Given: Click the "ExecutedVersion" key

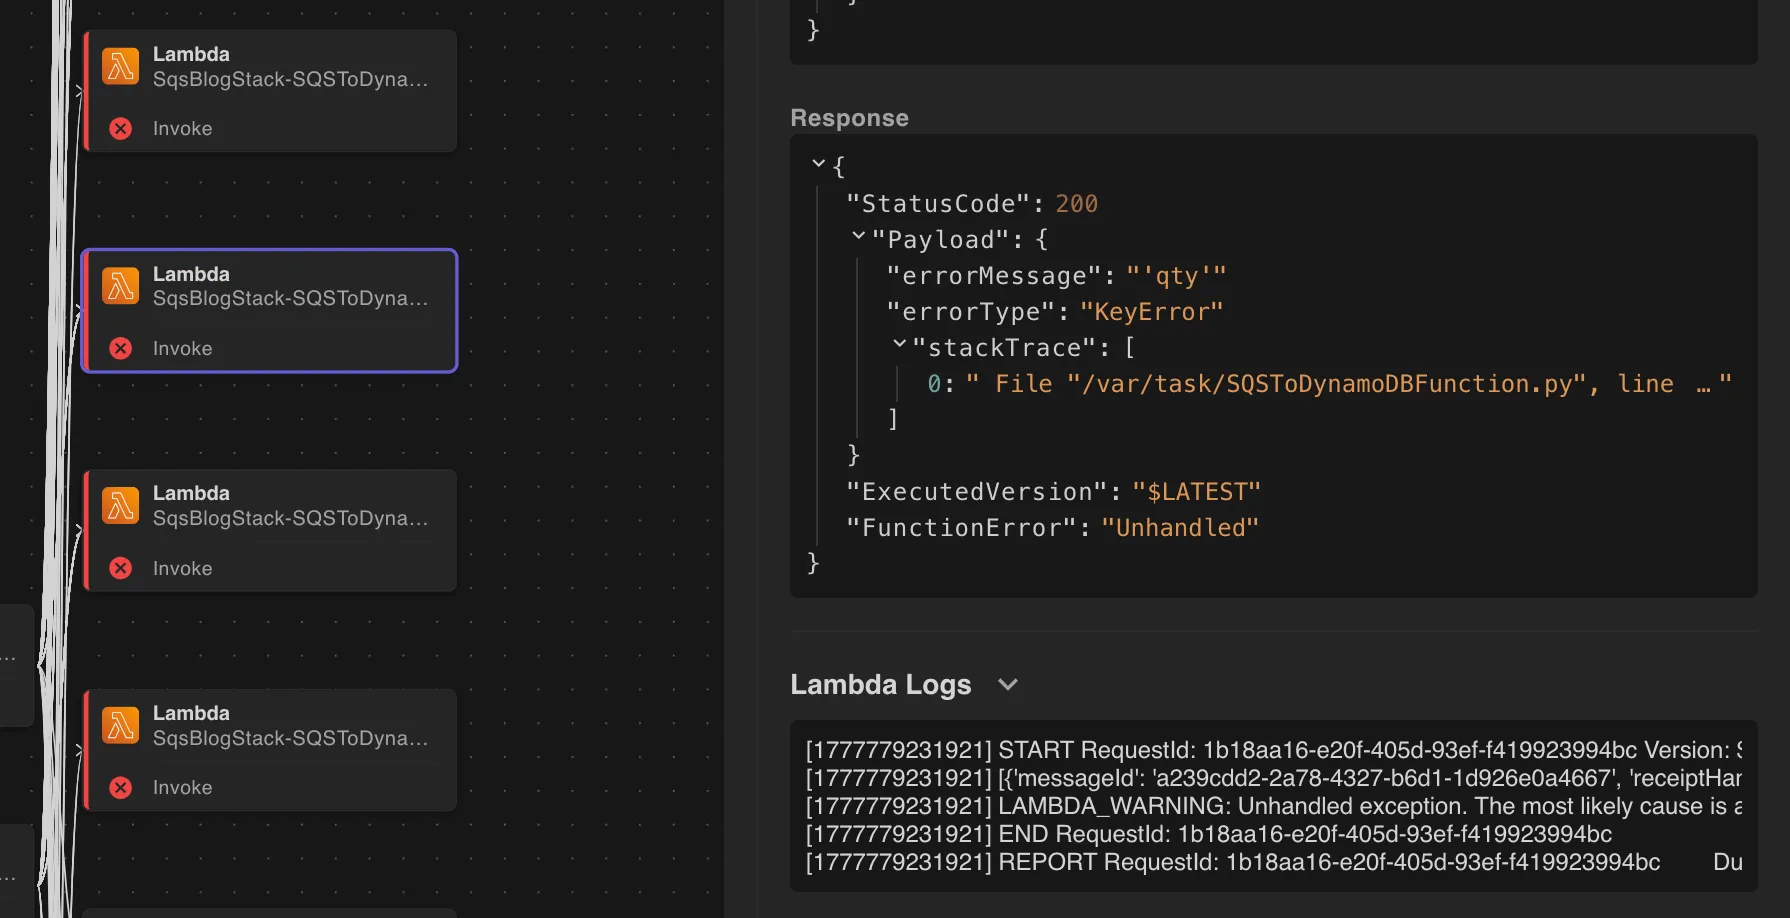Looking at the screenshot, I should click(976, 492).
